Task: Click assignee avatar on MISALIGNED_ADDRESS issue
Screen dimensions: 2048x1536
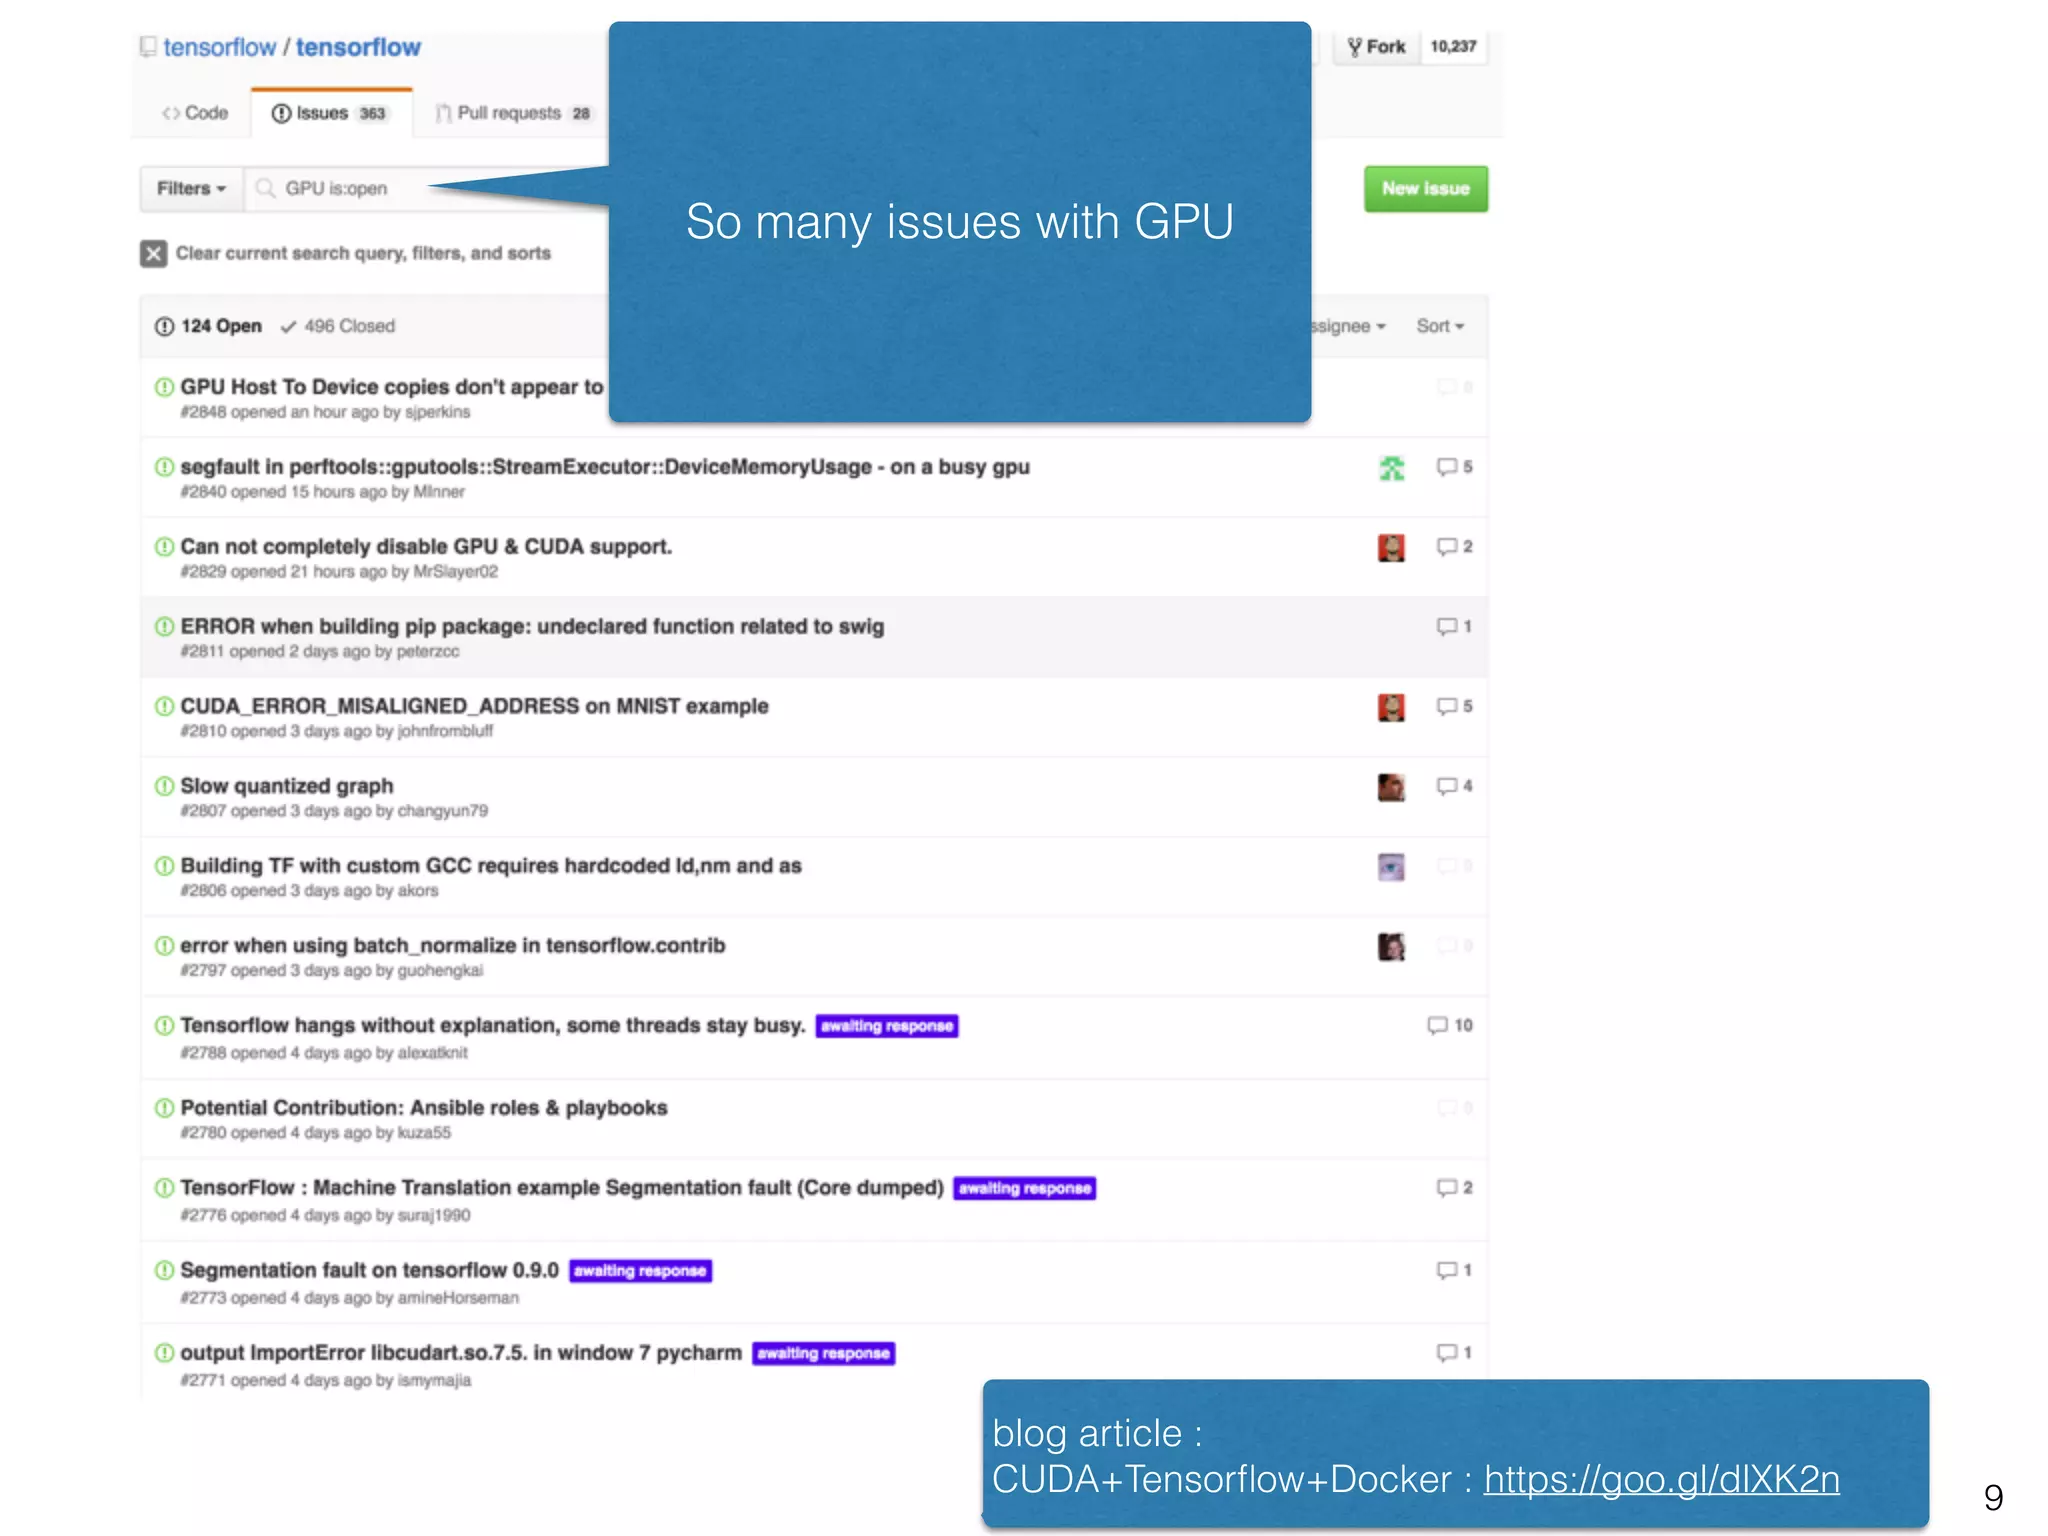Action: point(1391,707)
